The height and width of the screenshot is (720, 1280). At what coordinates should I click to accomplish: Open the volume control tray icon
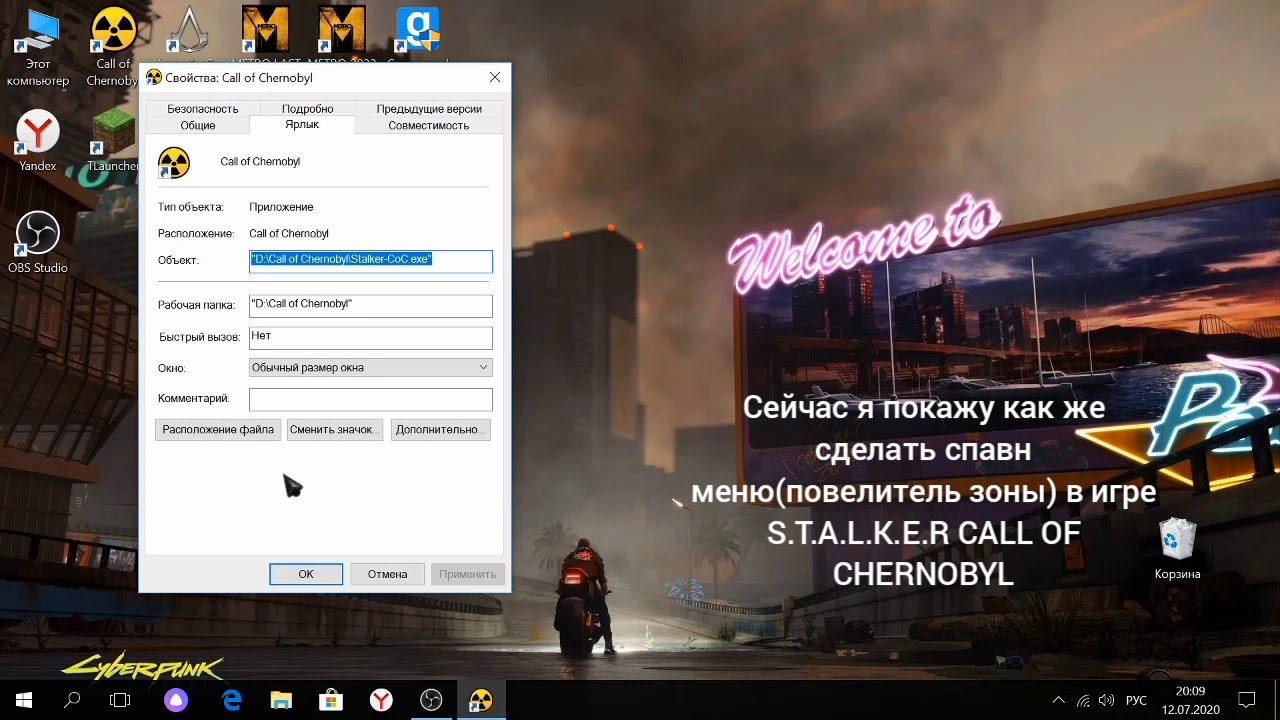coord(1106,700)
